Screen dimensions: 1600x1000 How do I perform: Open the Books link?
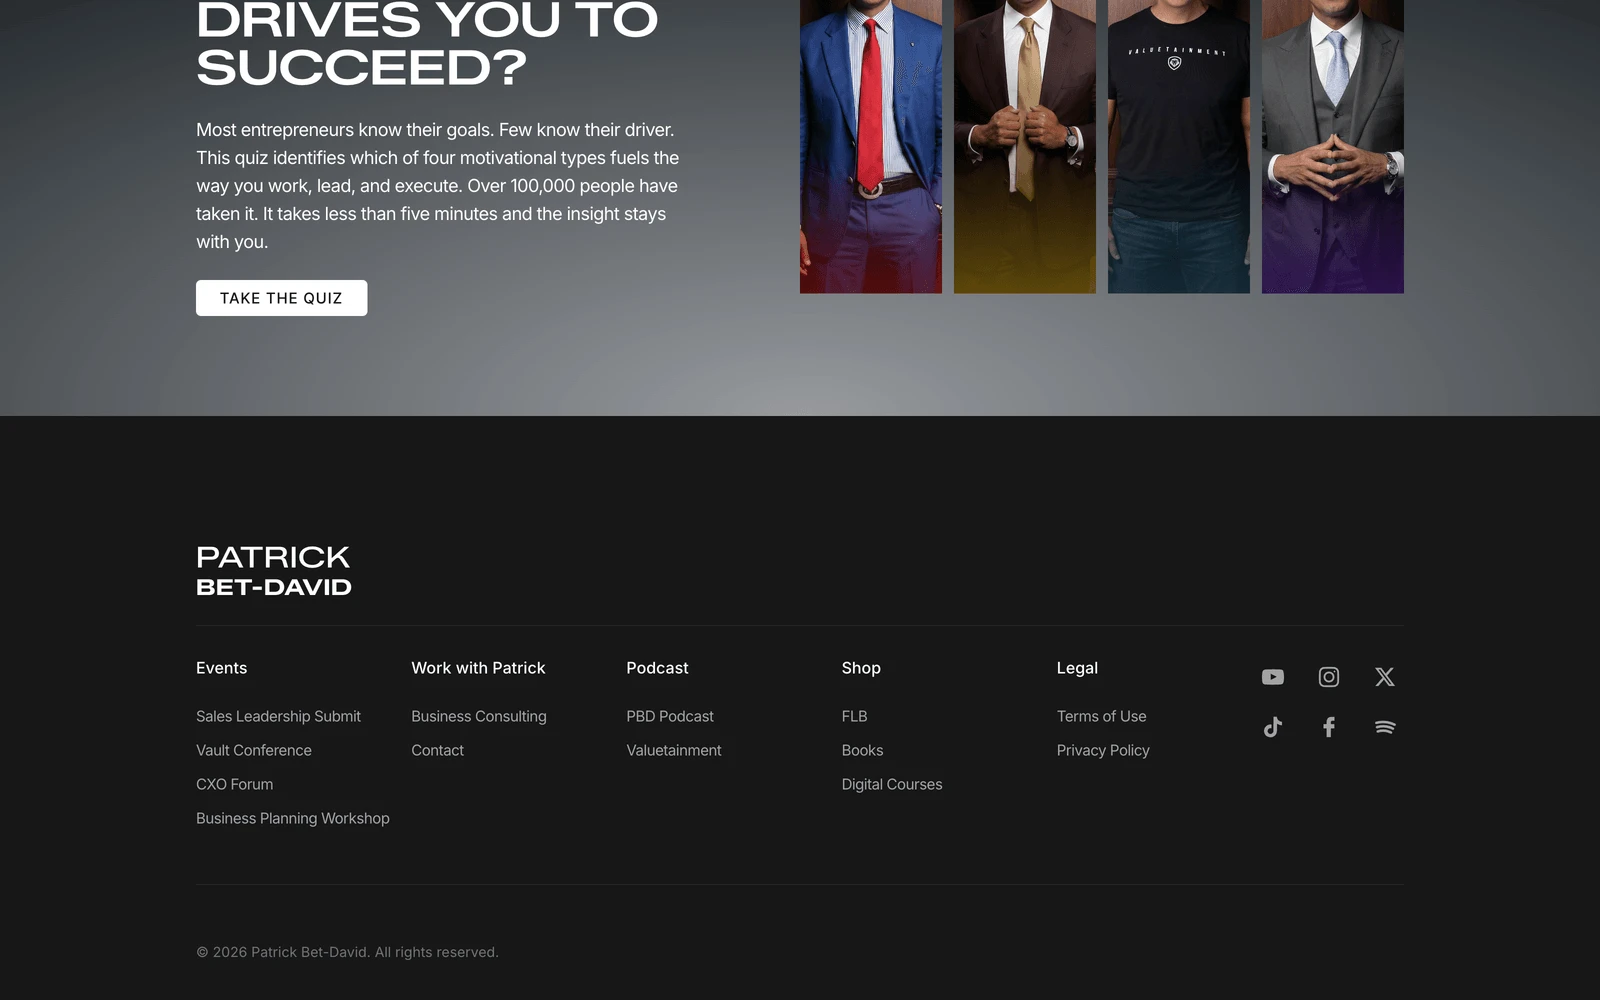[862, 750]
